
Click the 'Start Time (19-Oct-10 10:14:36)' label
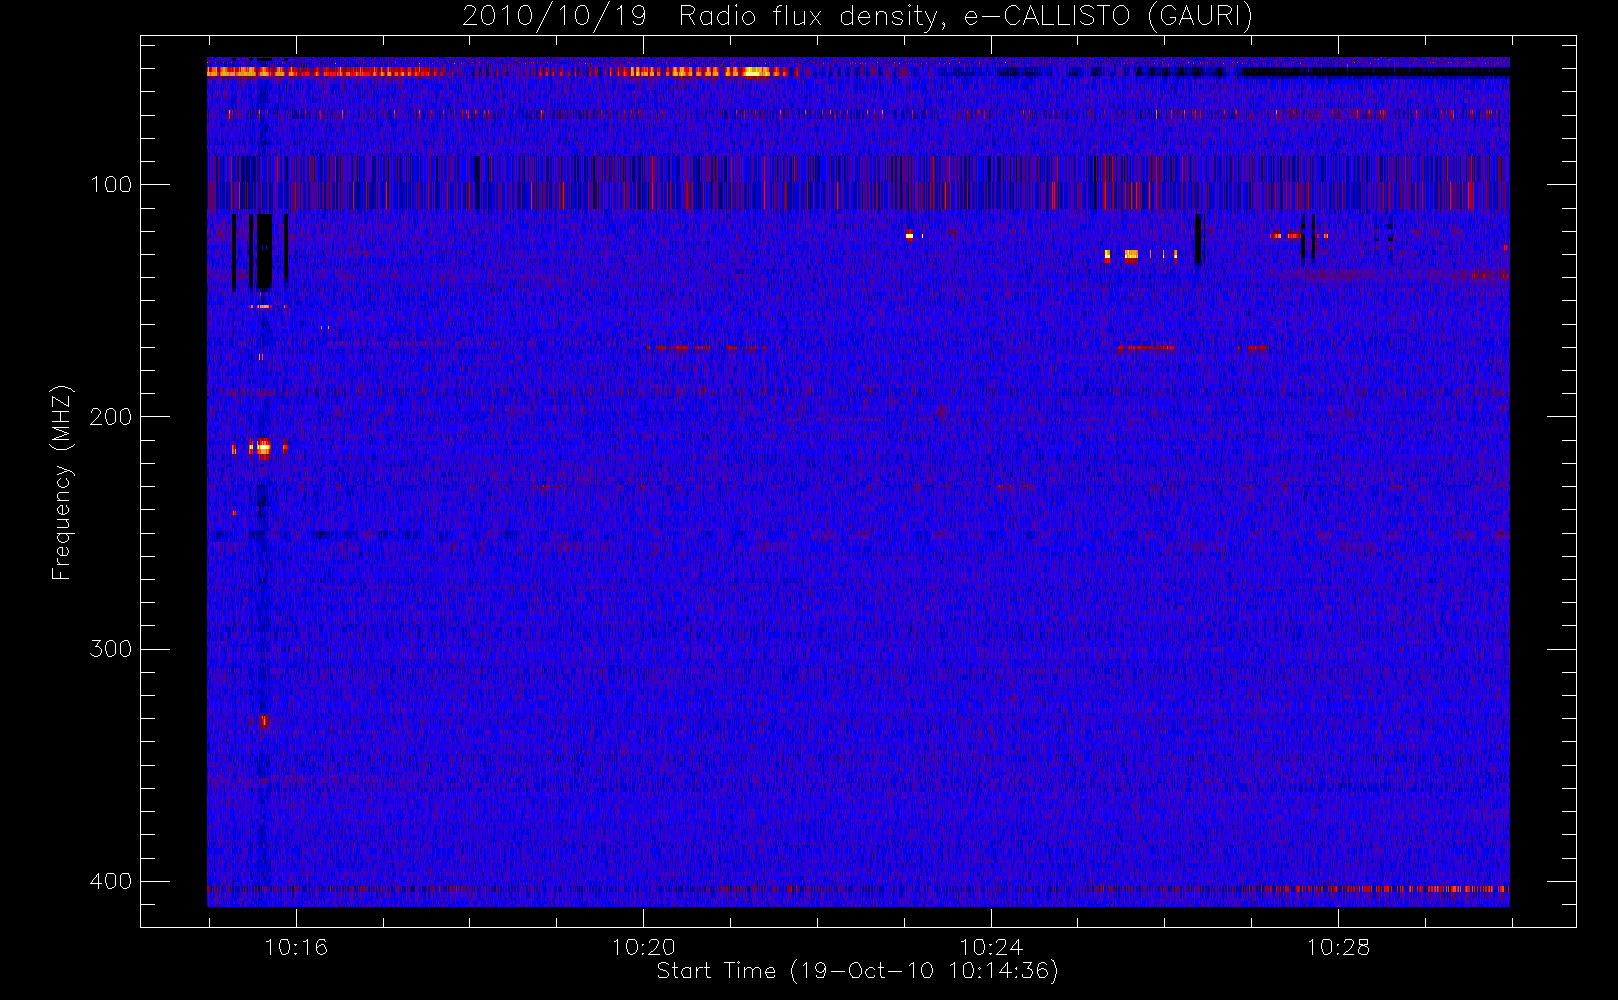pos(857,971)
